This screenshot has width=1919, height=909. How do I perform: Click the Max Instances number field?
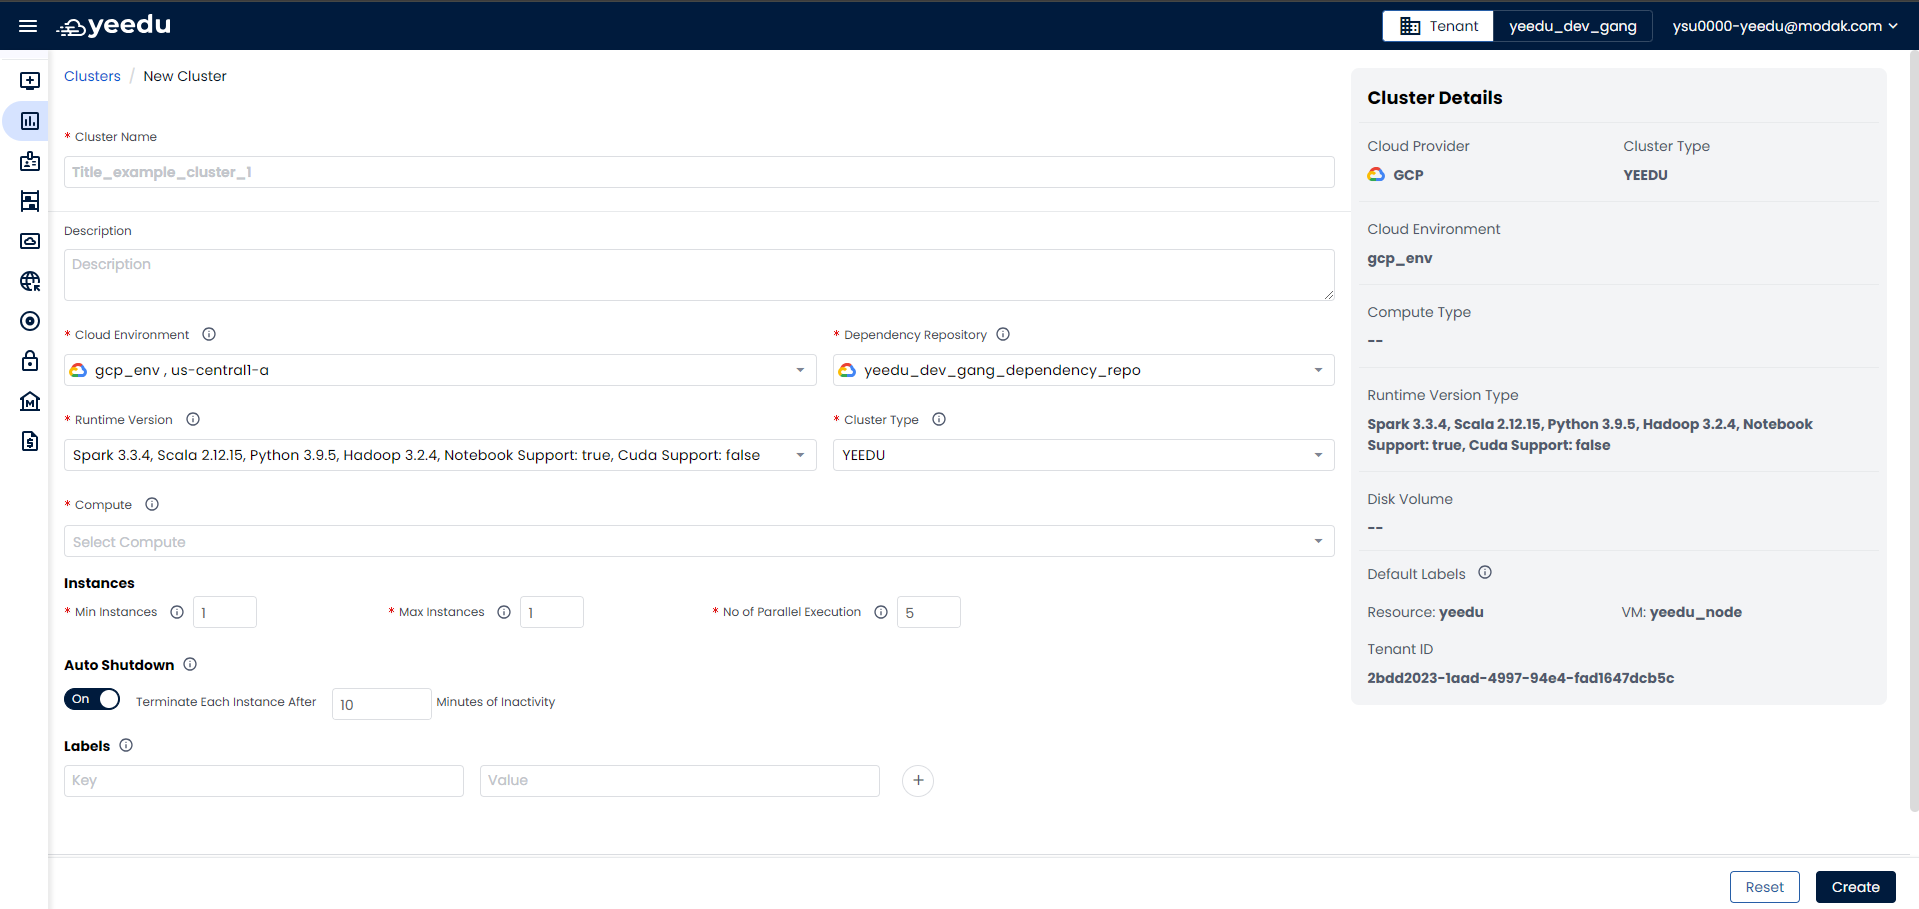552,612
